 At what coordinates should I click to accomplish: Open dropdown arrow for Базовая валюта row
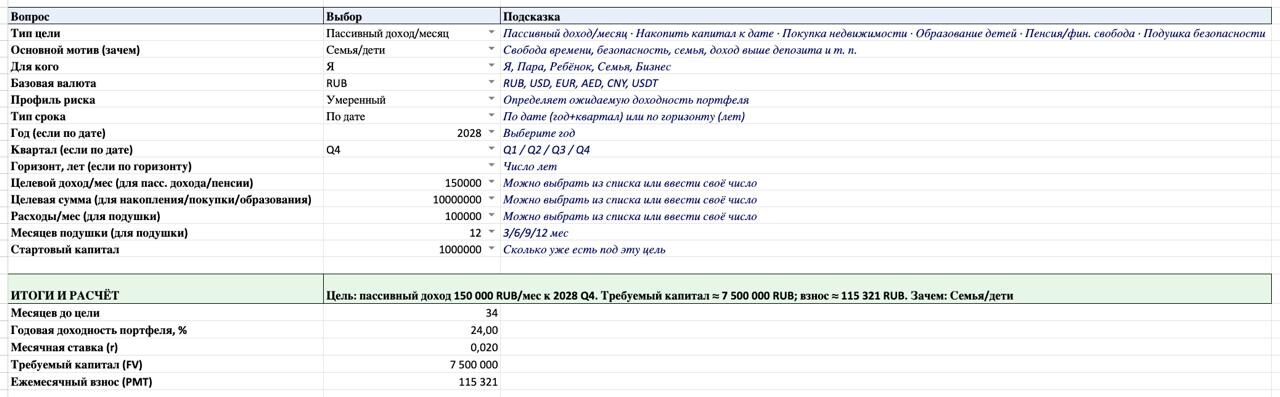click(x=491, y=83)
